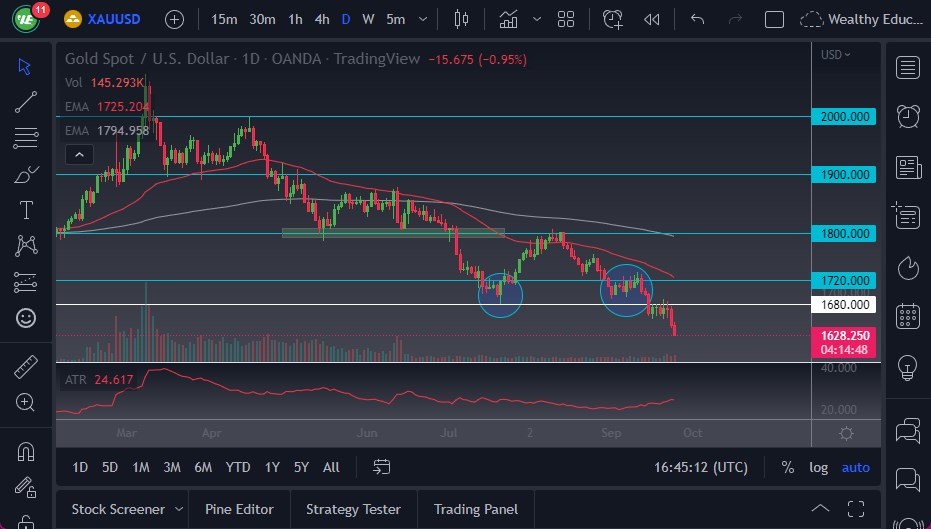Open the Pine Editor tab
The width and height of the screenshot is (931, 529).
coord(239,509)
